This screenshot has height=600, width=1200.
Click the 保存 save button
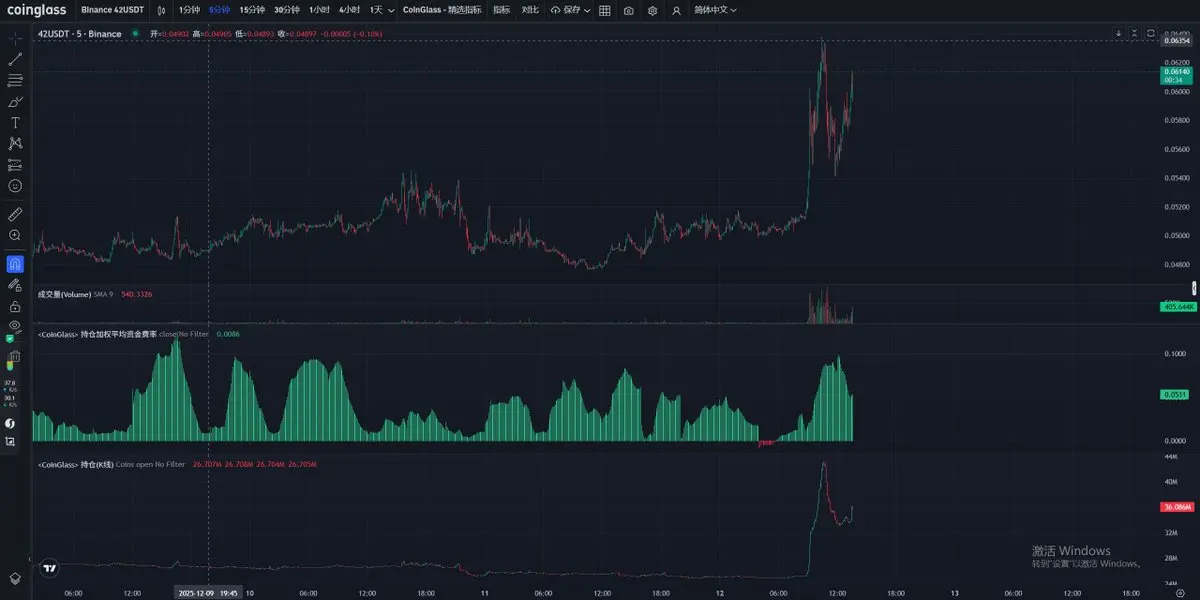[564, 10]
